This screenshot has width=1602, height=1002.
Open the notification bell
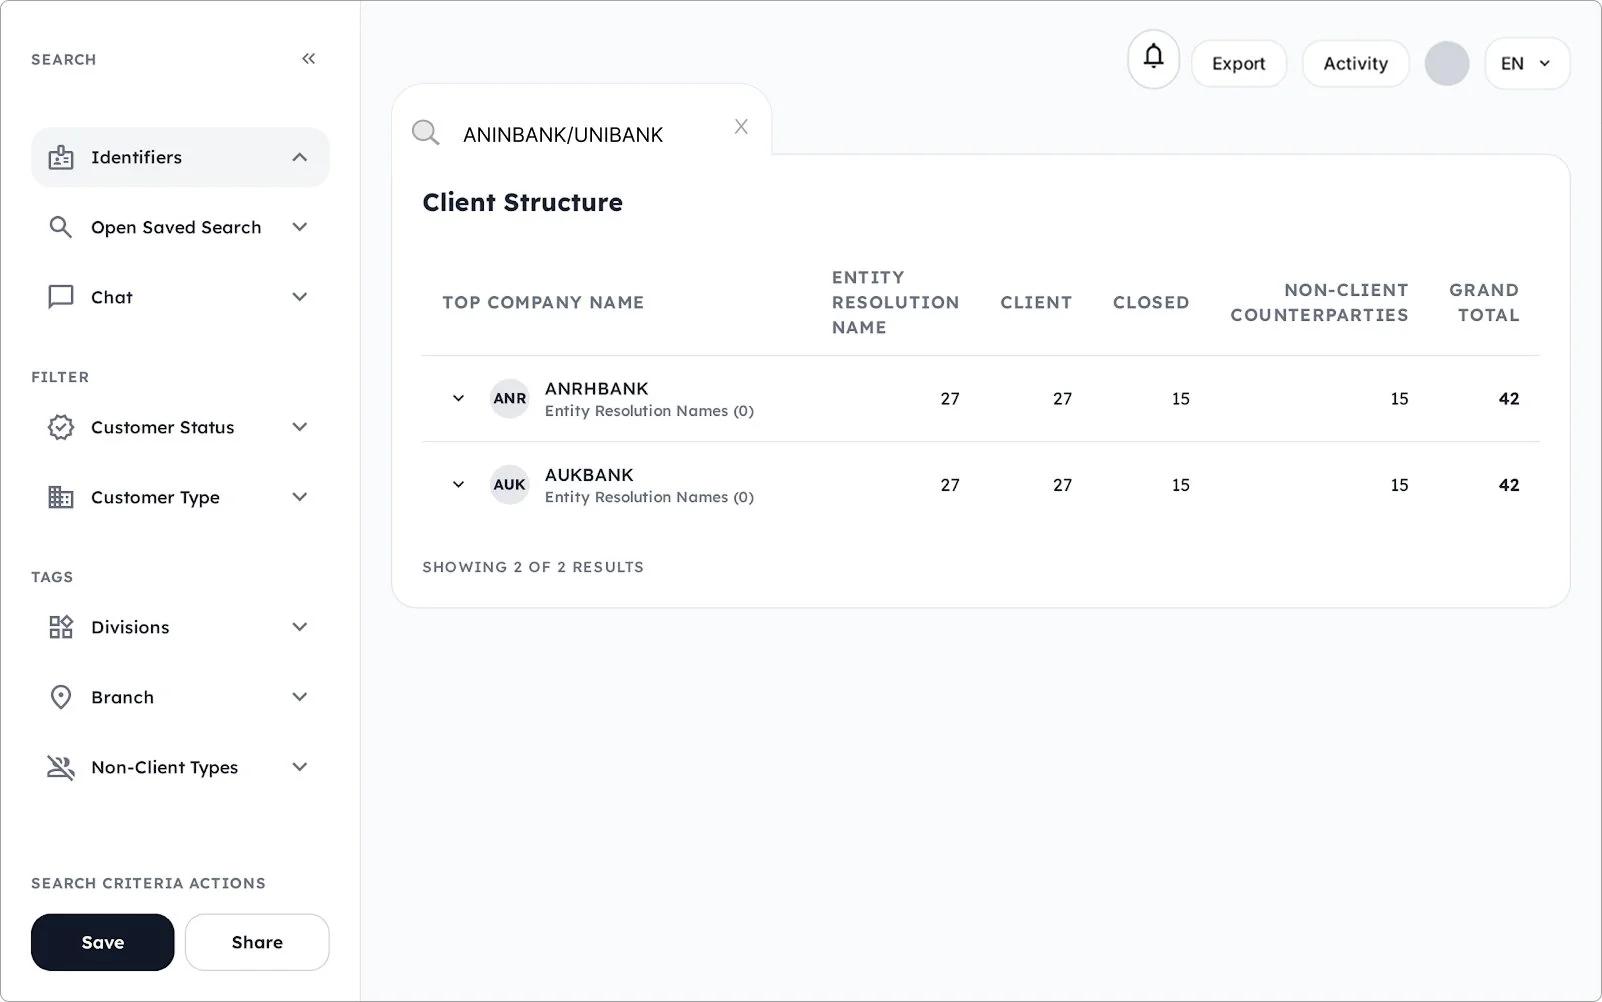click(x=1152, y=60)
